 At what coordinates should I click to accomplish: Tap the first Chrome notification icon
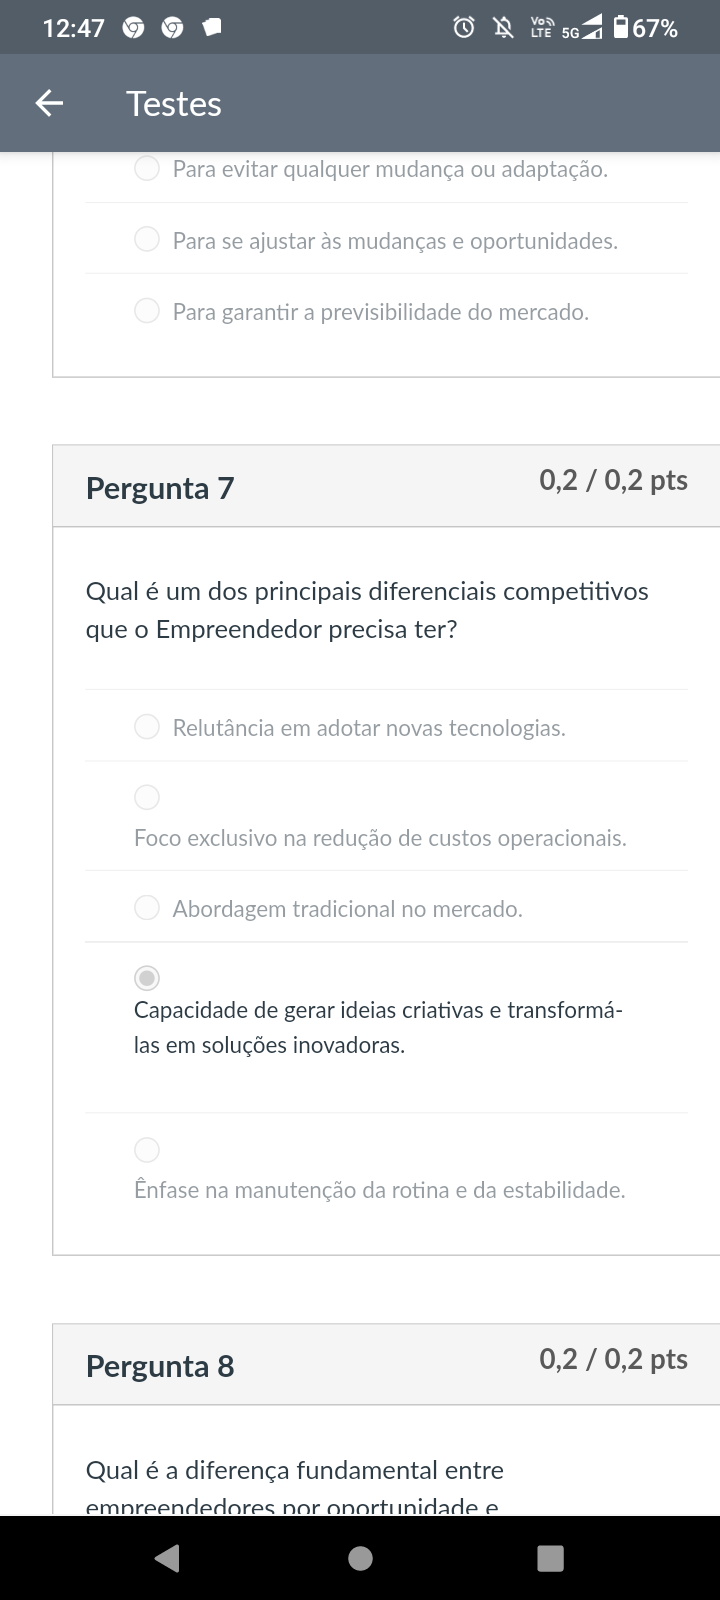click(x=133, y=29)
